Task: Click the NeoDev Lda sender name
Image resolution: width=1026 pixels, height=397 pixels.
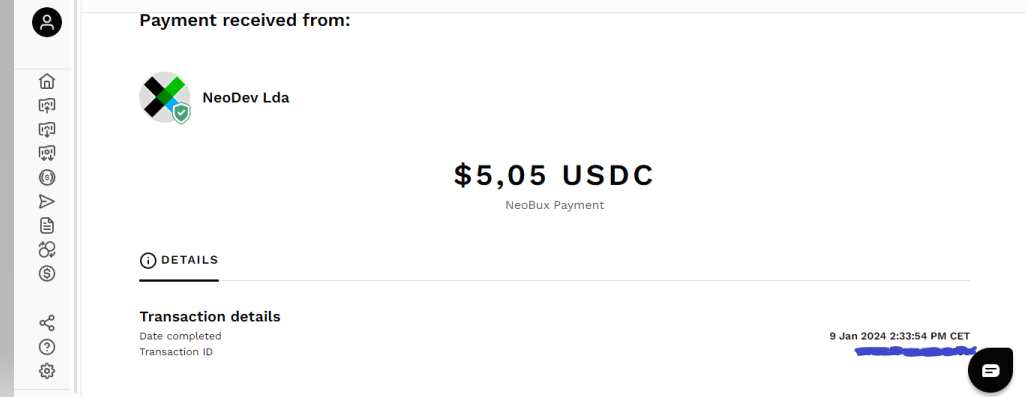Action: pyautogui.click(x=246, y=98)
